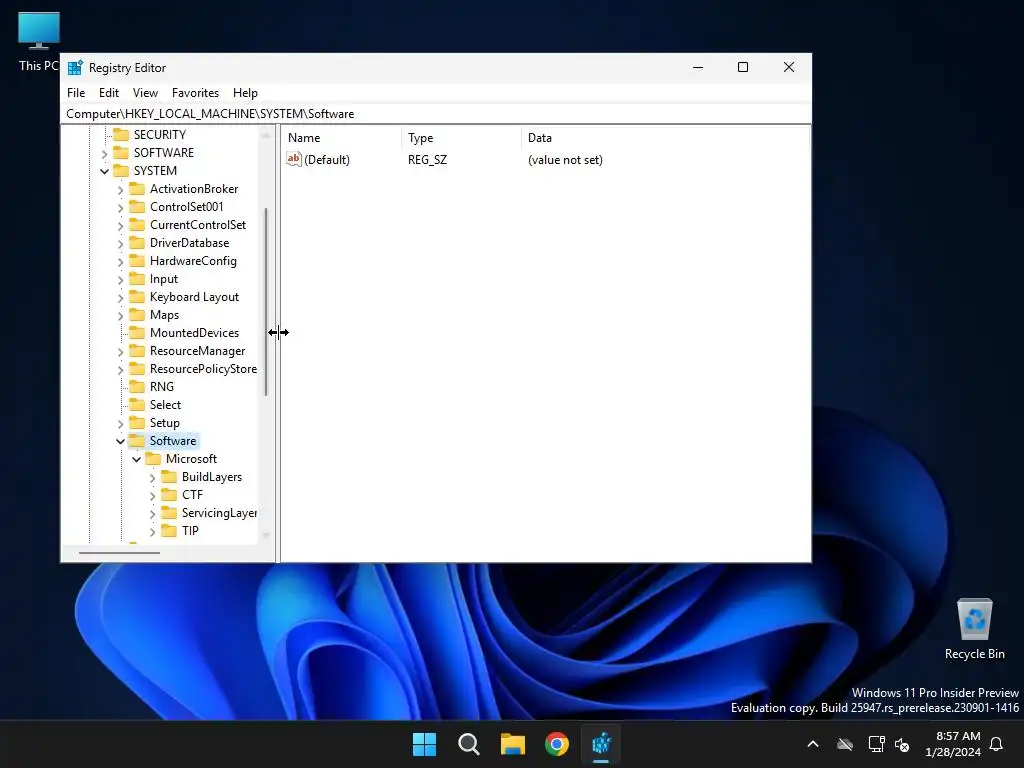1024x768 pixels.
Task: Click the Keyboard Layout folder icon
Action: click(137, 296)
